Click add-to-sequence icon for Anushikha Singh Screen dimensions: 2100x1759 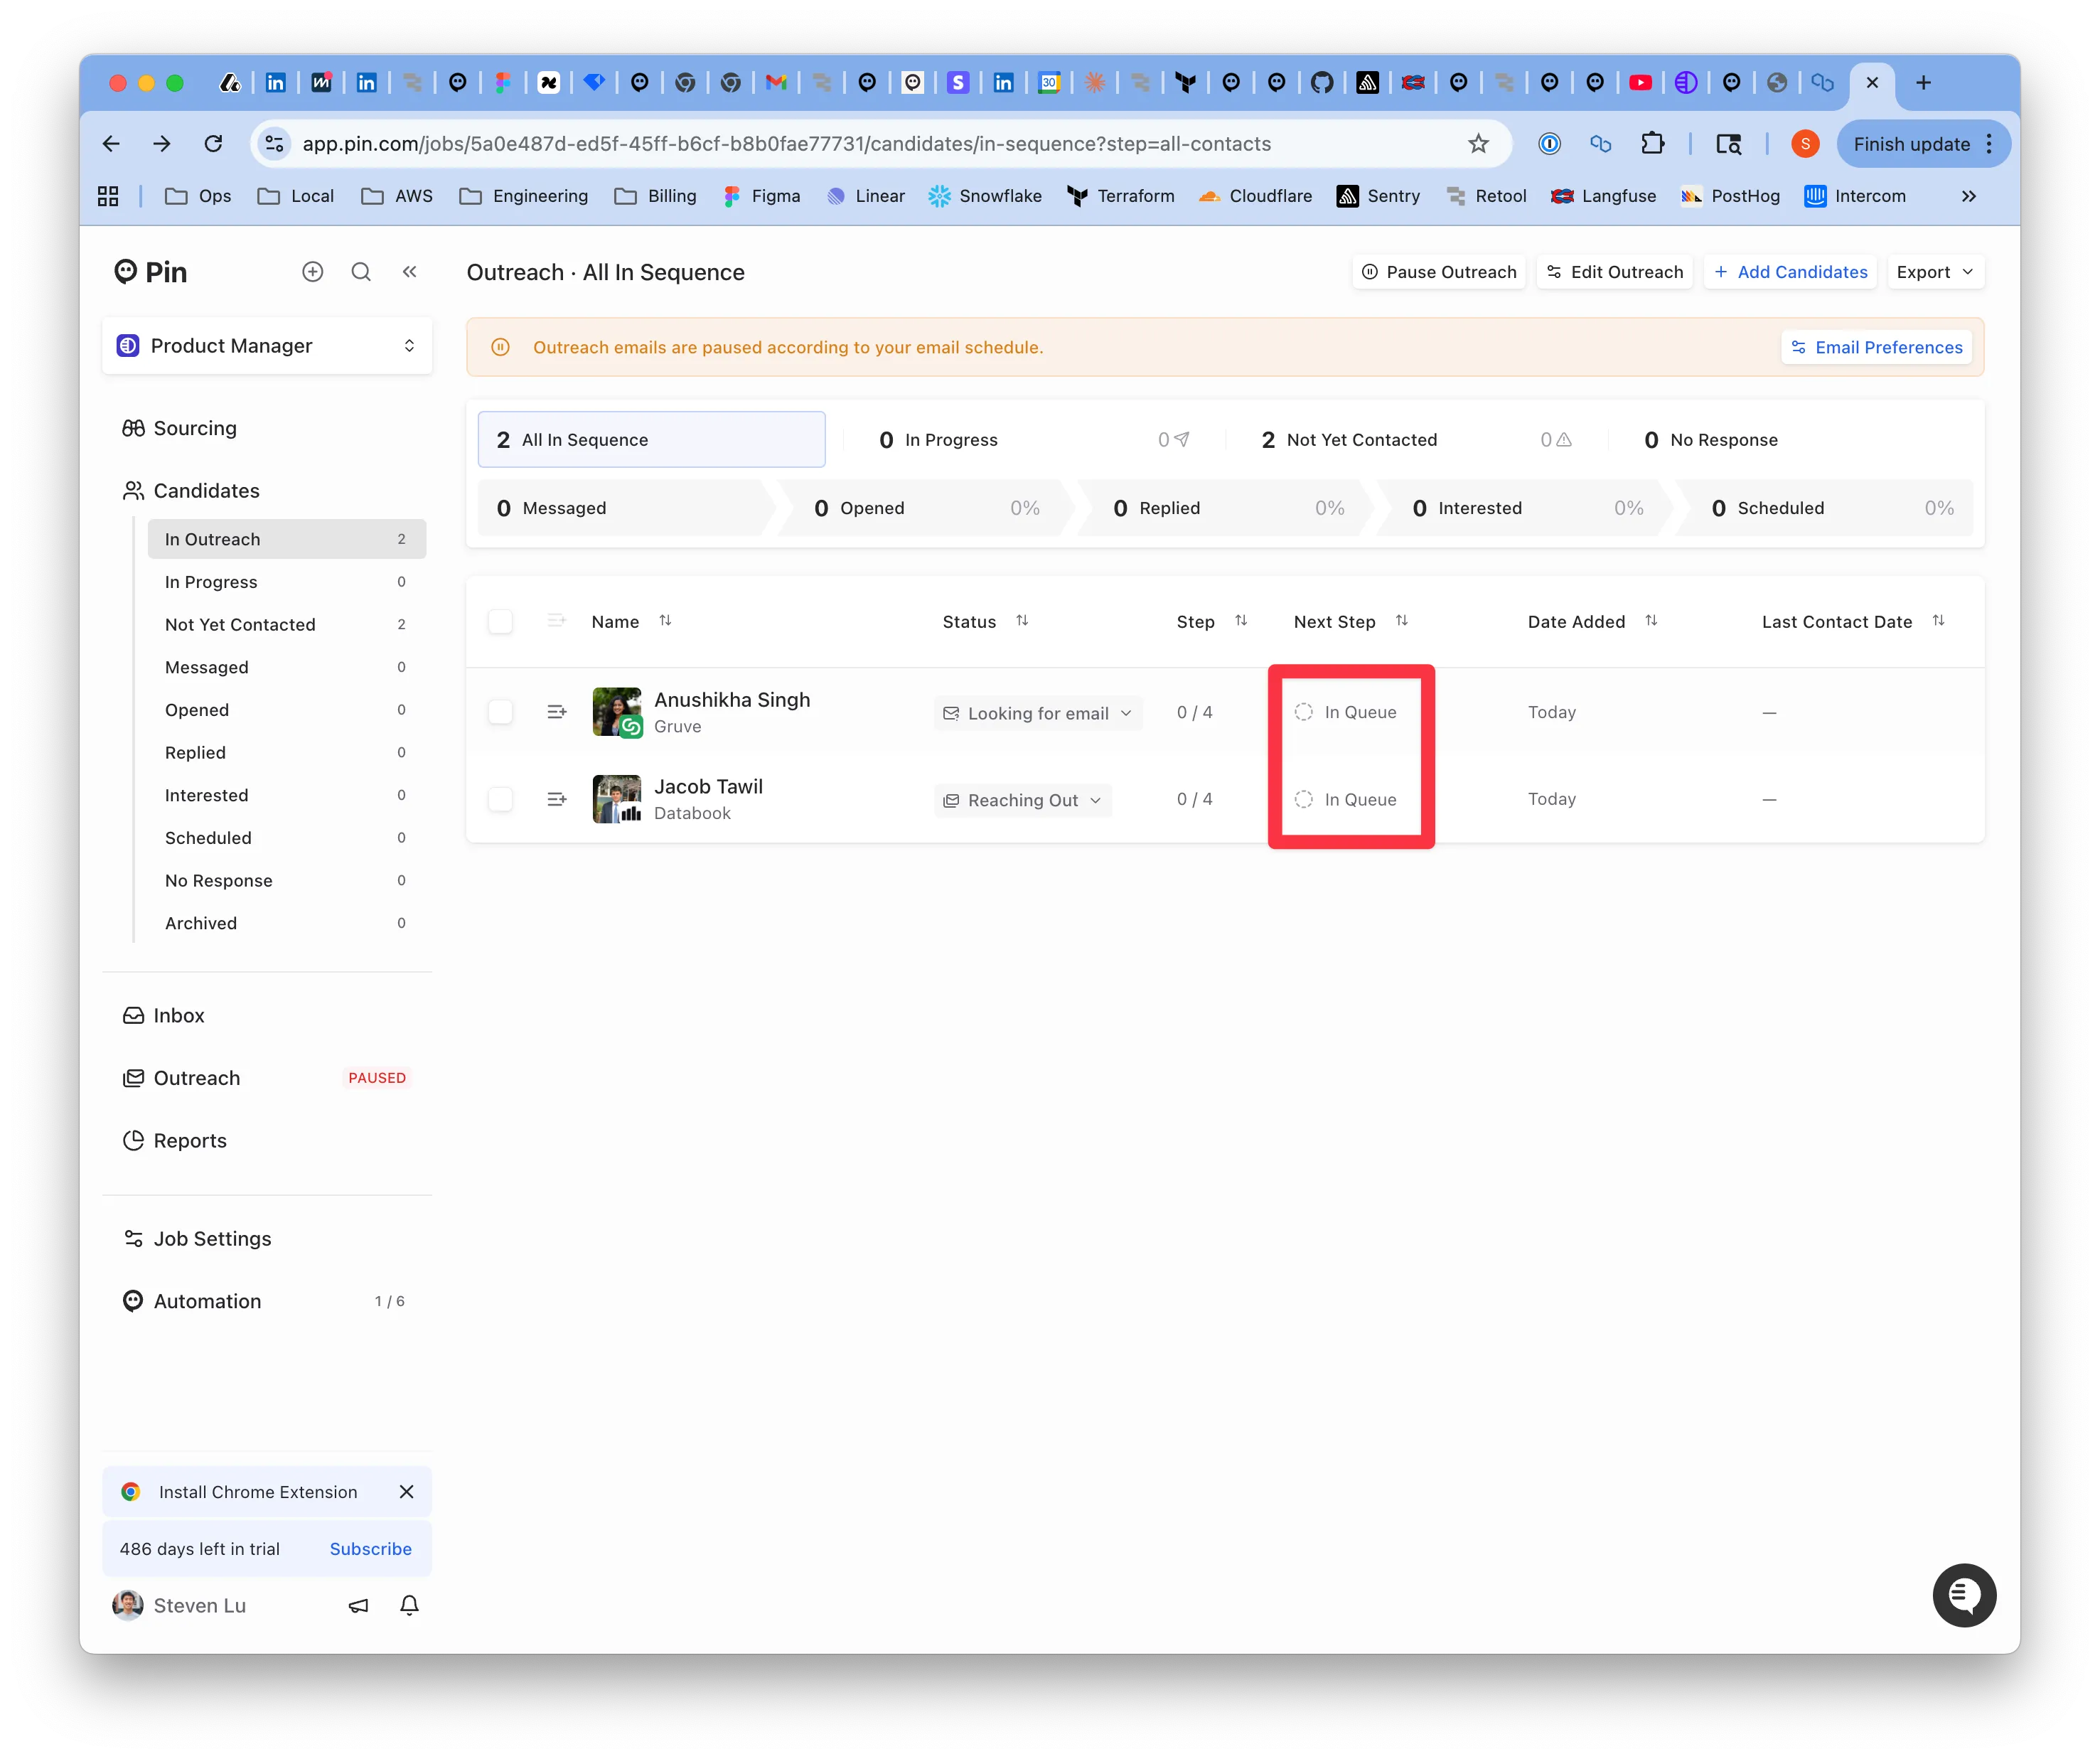coord(557,712)
